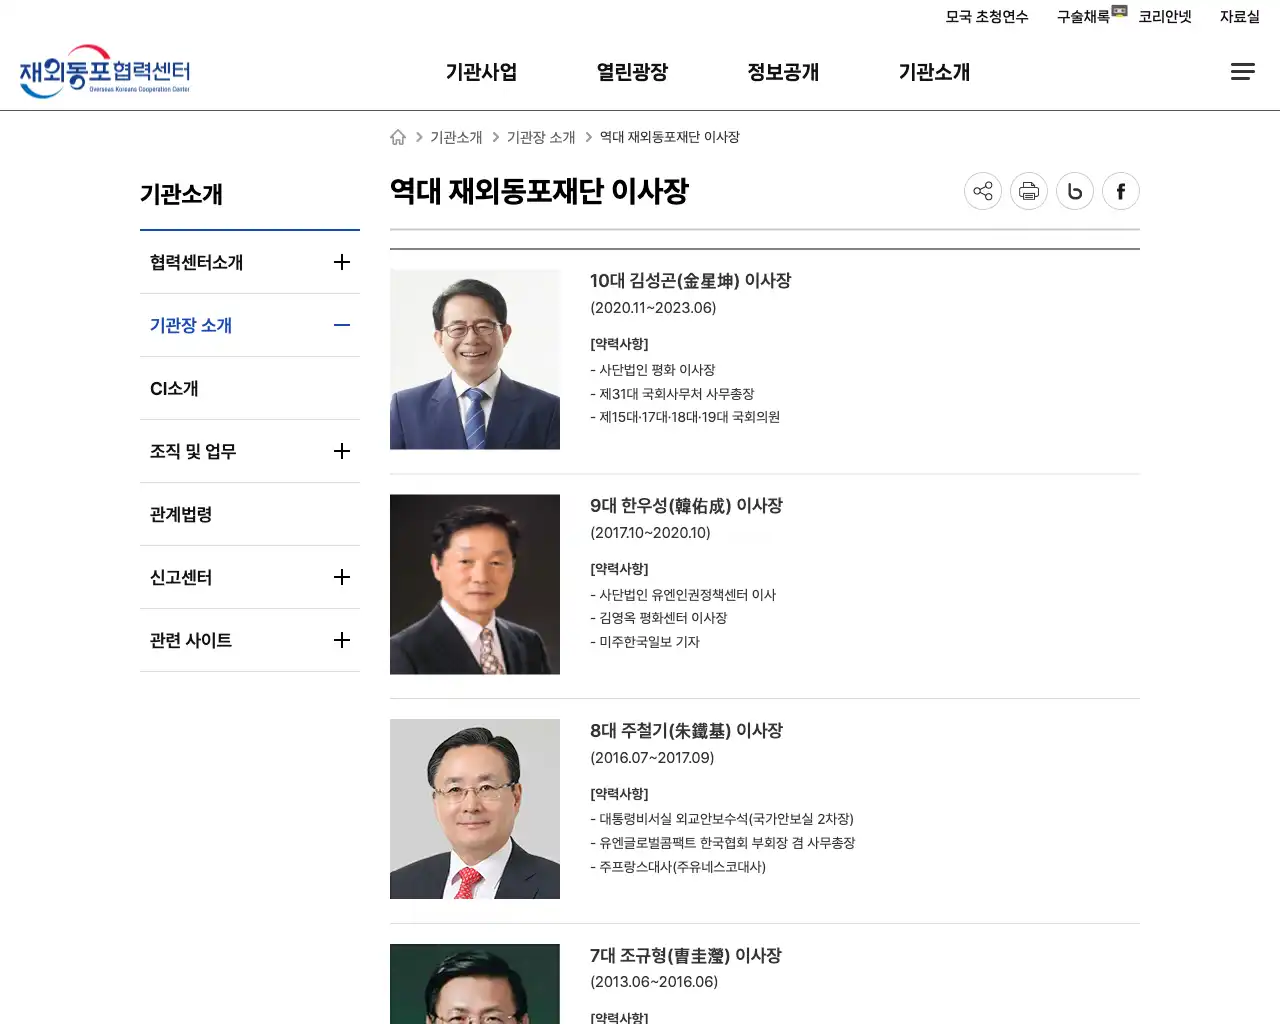This screenshot has height=1024, width=1280.
Task: Share page via Facebook icon
Action: (x=1121, y=191)
